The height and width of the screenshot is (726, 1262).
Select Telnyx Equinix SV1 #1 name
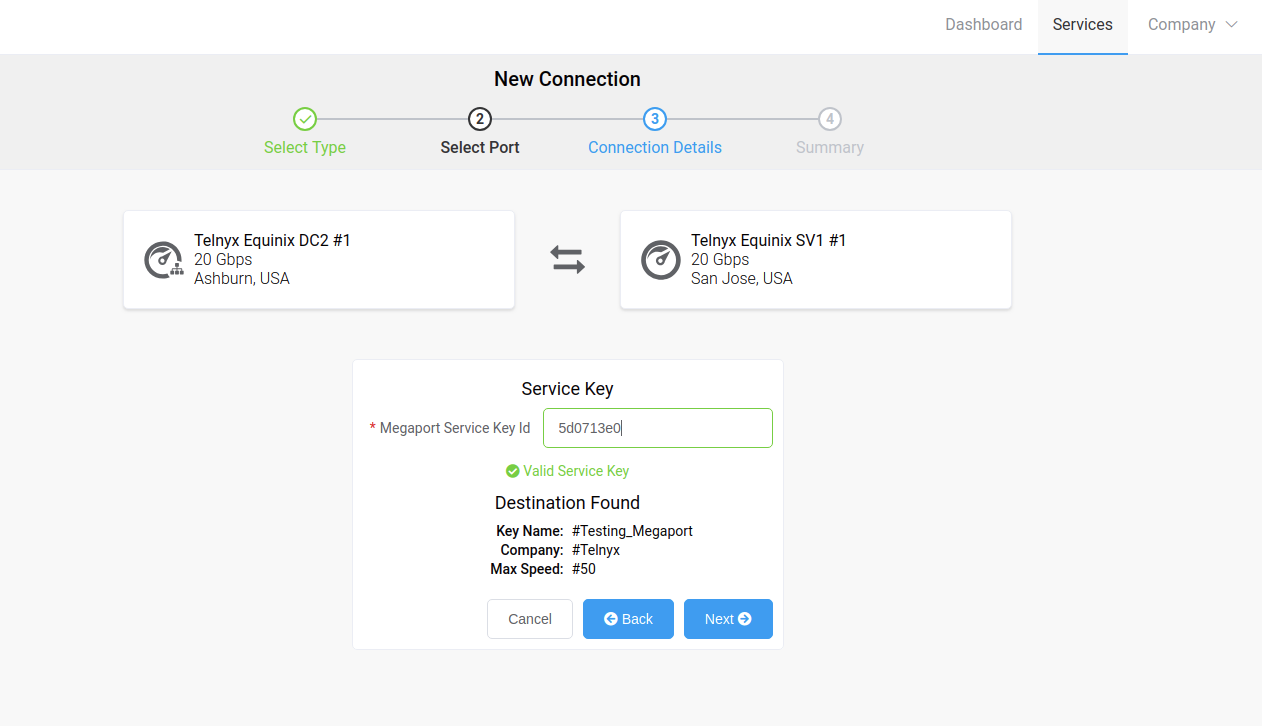(x=769, y=240)
